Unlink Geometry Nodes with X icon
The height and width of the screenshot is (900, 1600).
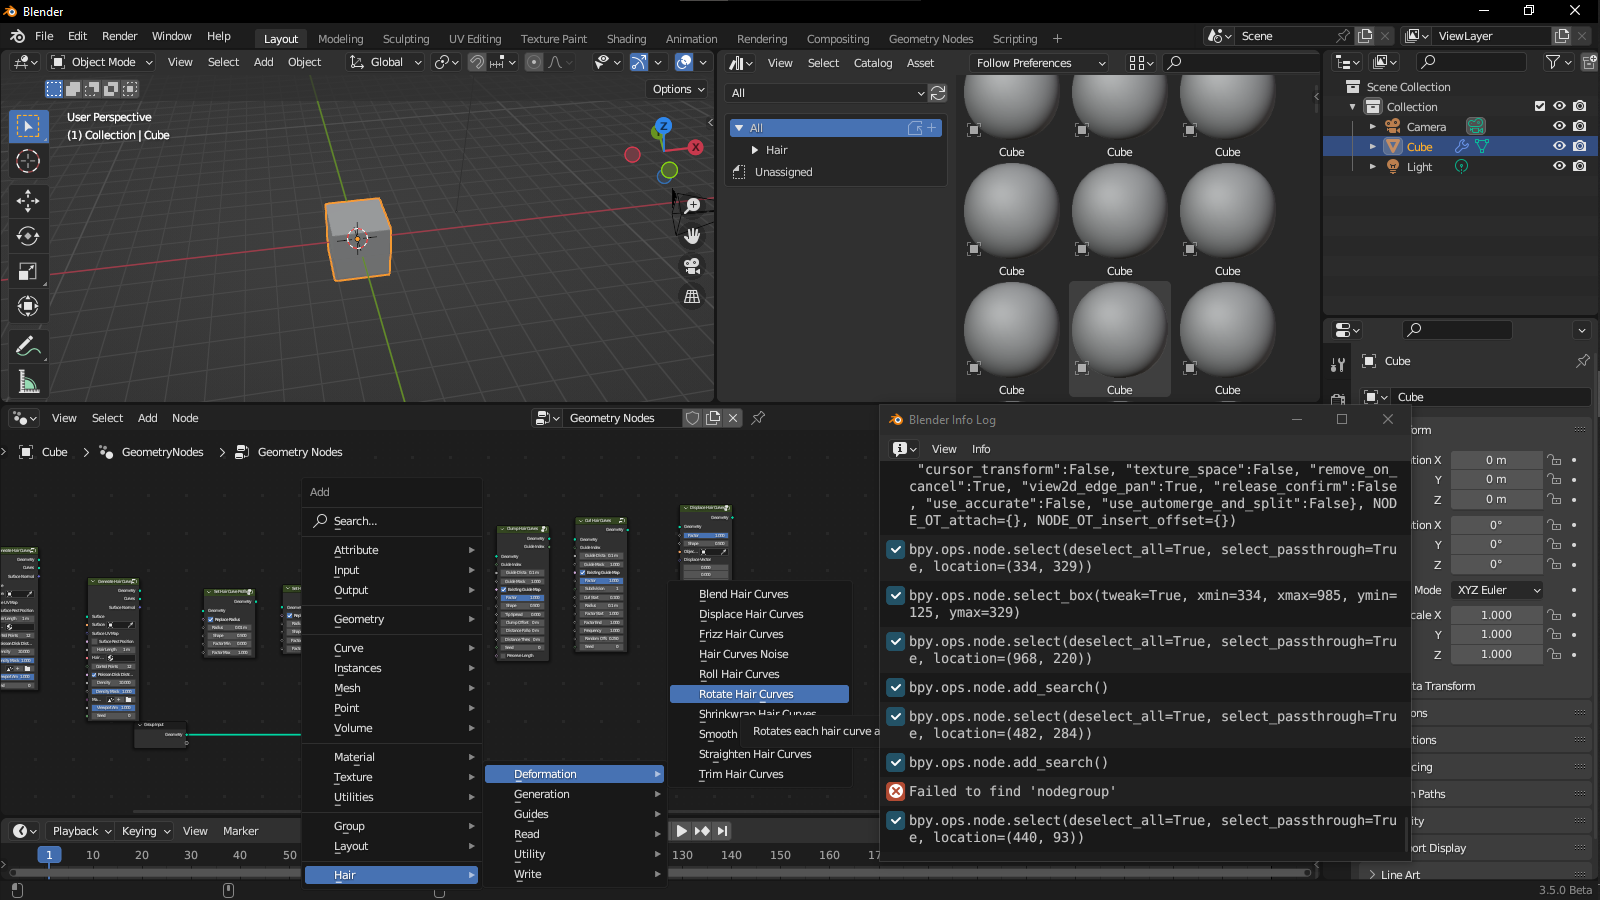[x=733, y=418]
